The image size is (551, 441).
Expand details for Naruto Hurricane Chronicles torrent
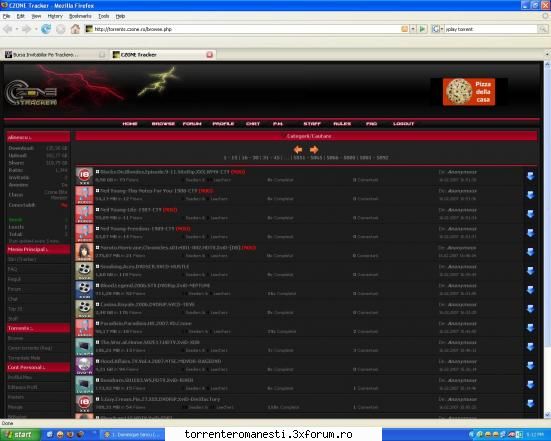pos(97,248)
